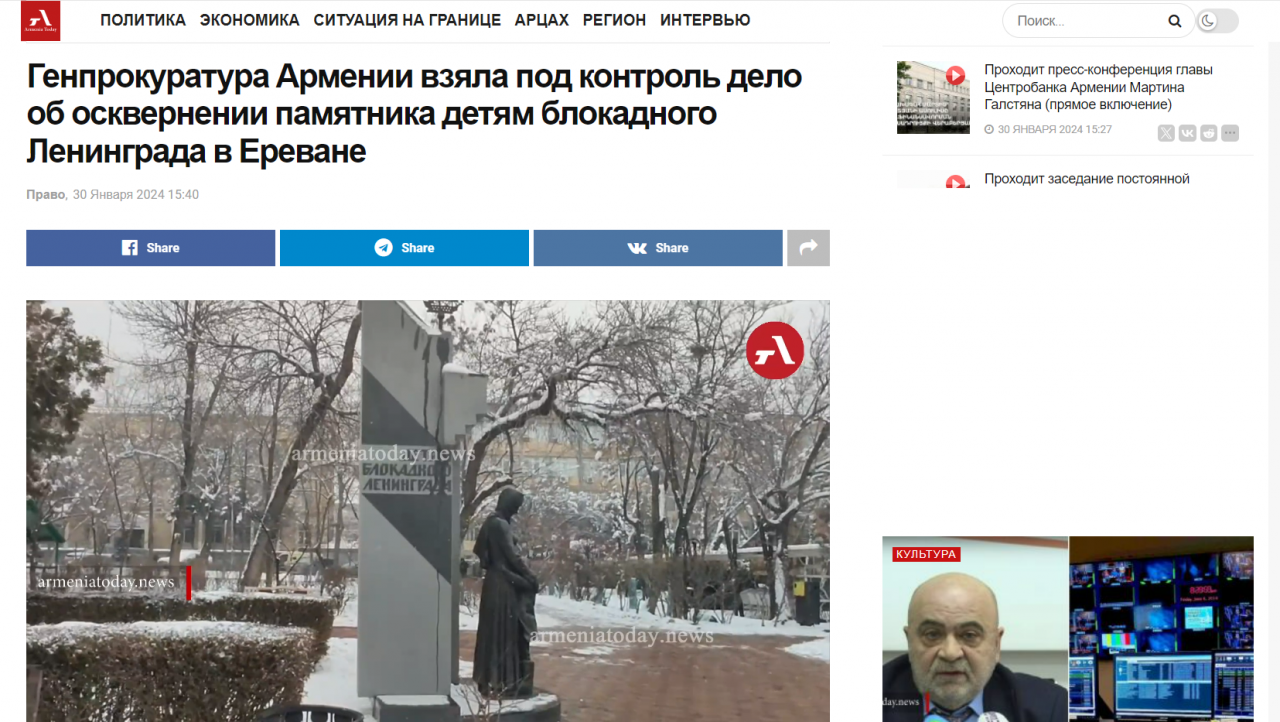Viewport: 1280px width, 722px height.
Task: Expand more sharing options with ellipsis
Action: 1230,133
